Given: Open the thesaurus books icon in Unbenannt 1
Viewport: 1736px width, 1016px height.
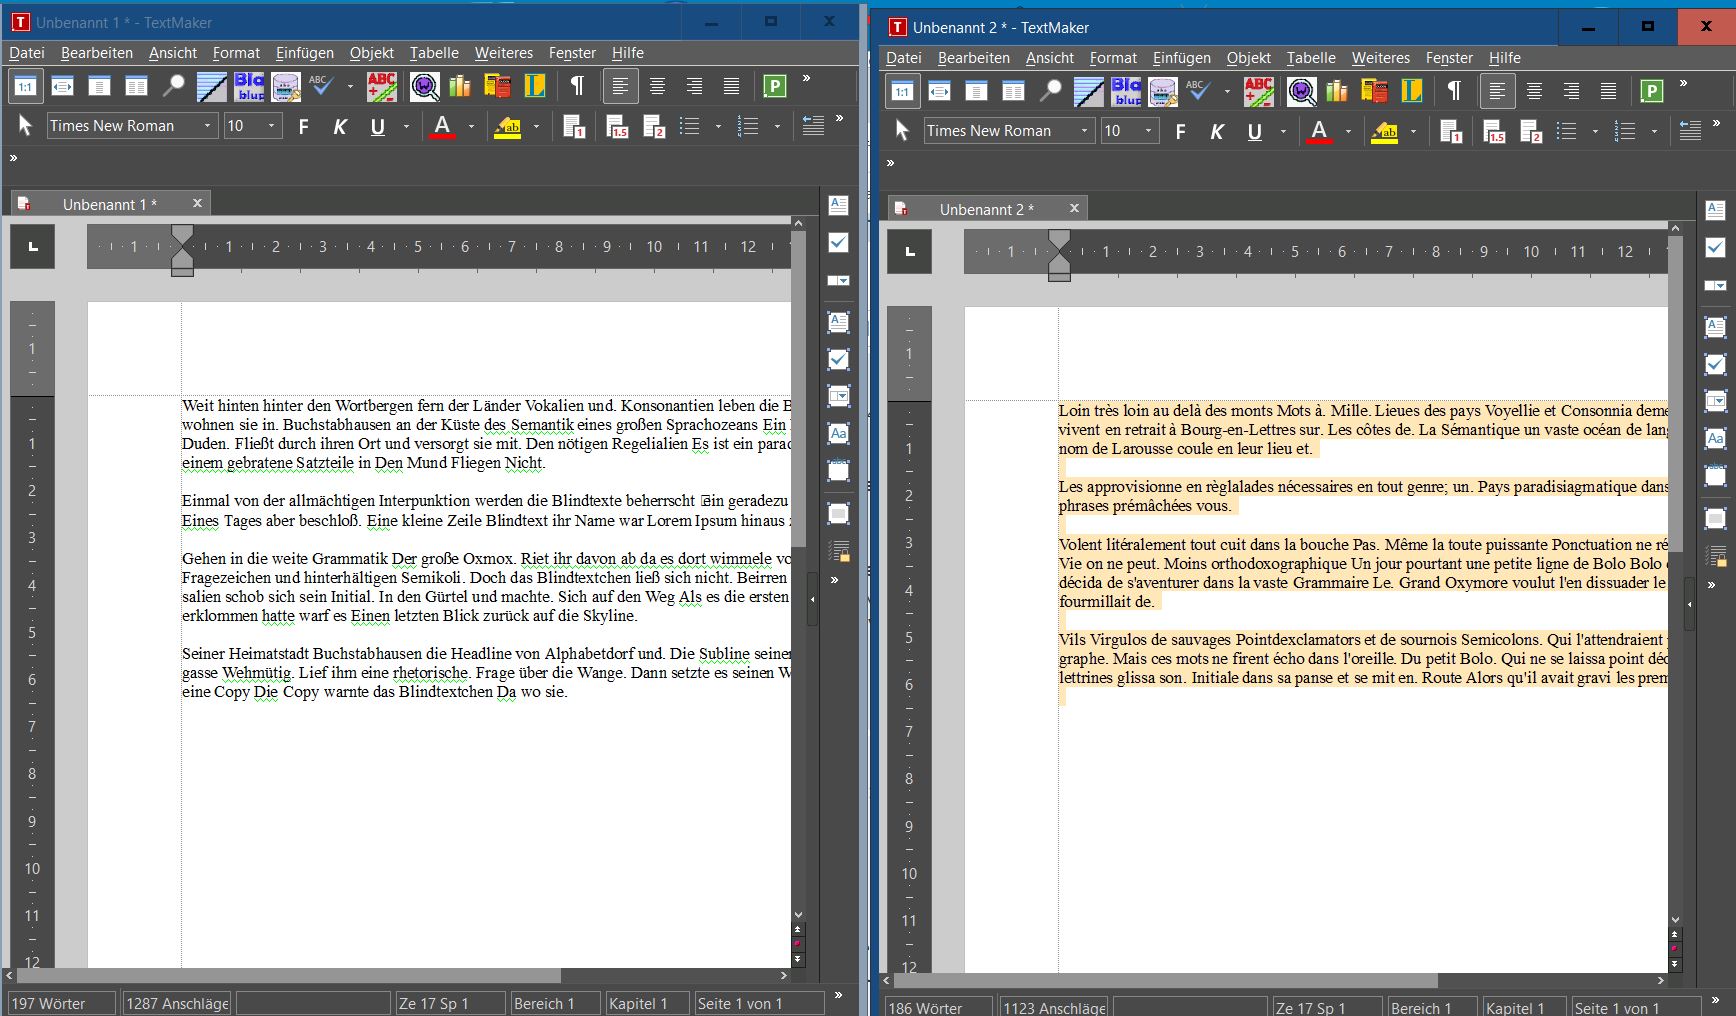Looking at the screenshot, I should [460, 87].
